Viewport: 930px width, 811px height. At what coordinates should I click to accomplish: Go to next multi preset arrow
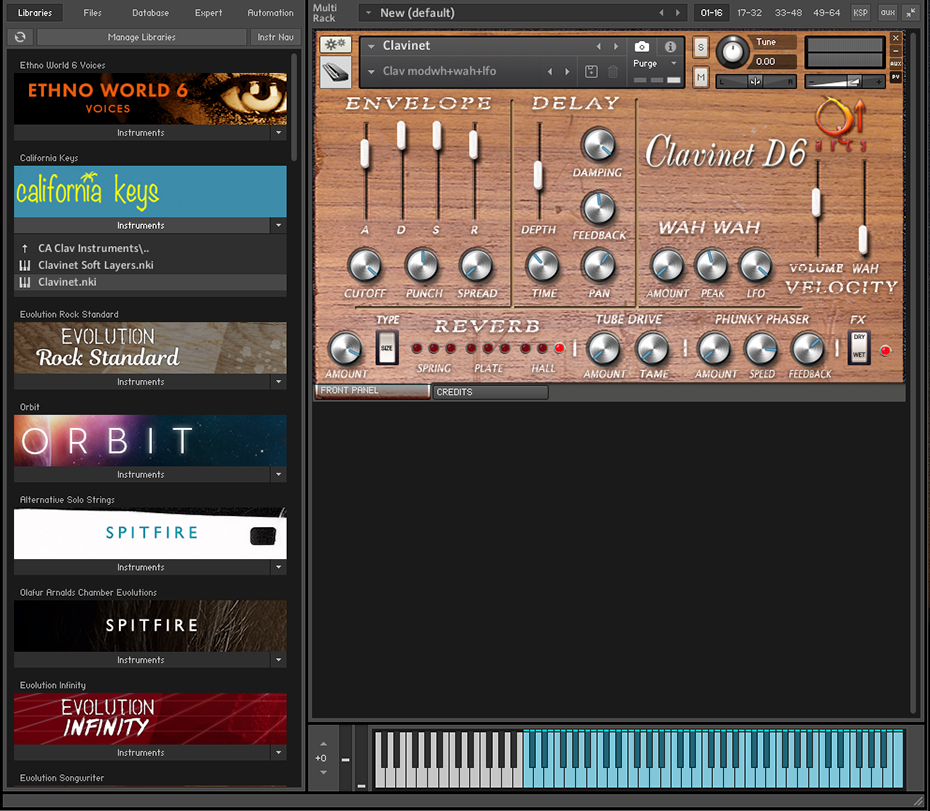tap(677, 12)
